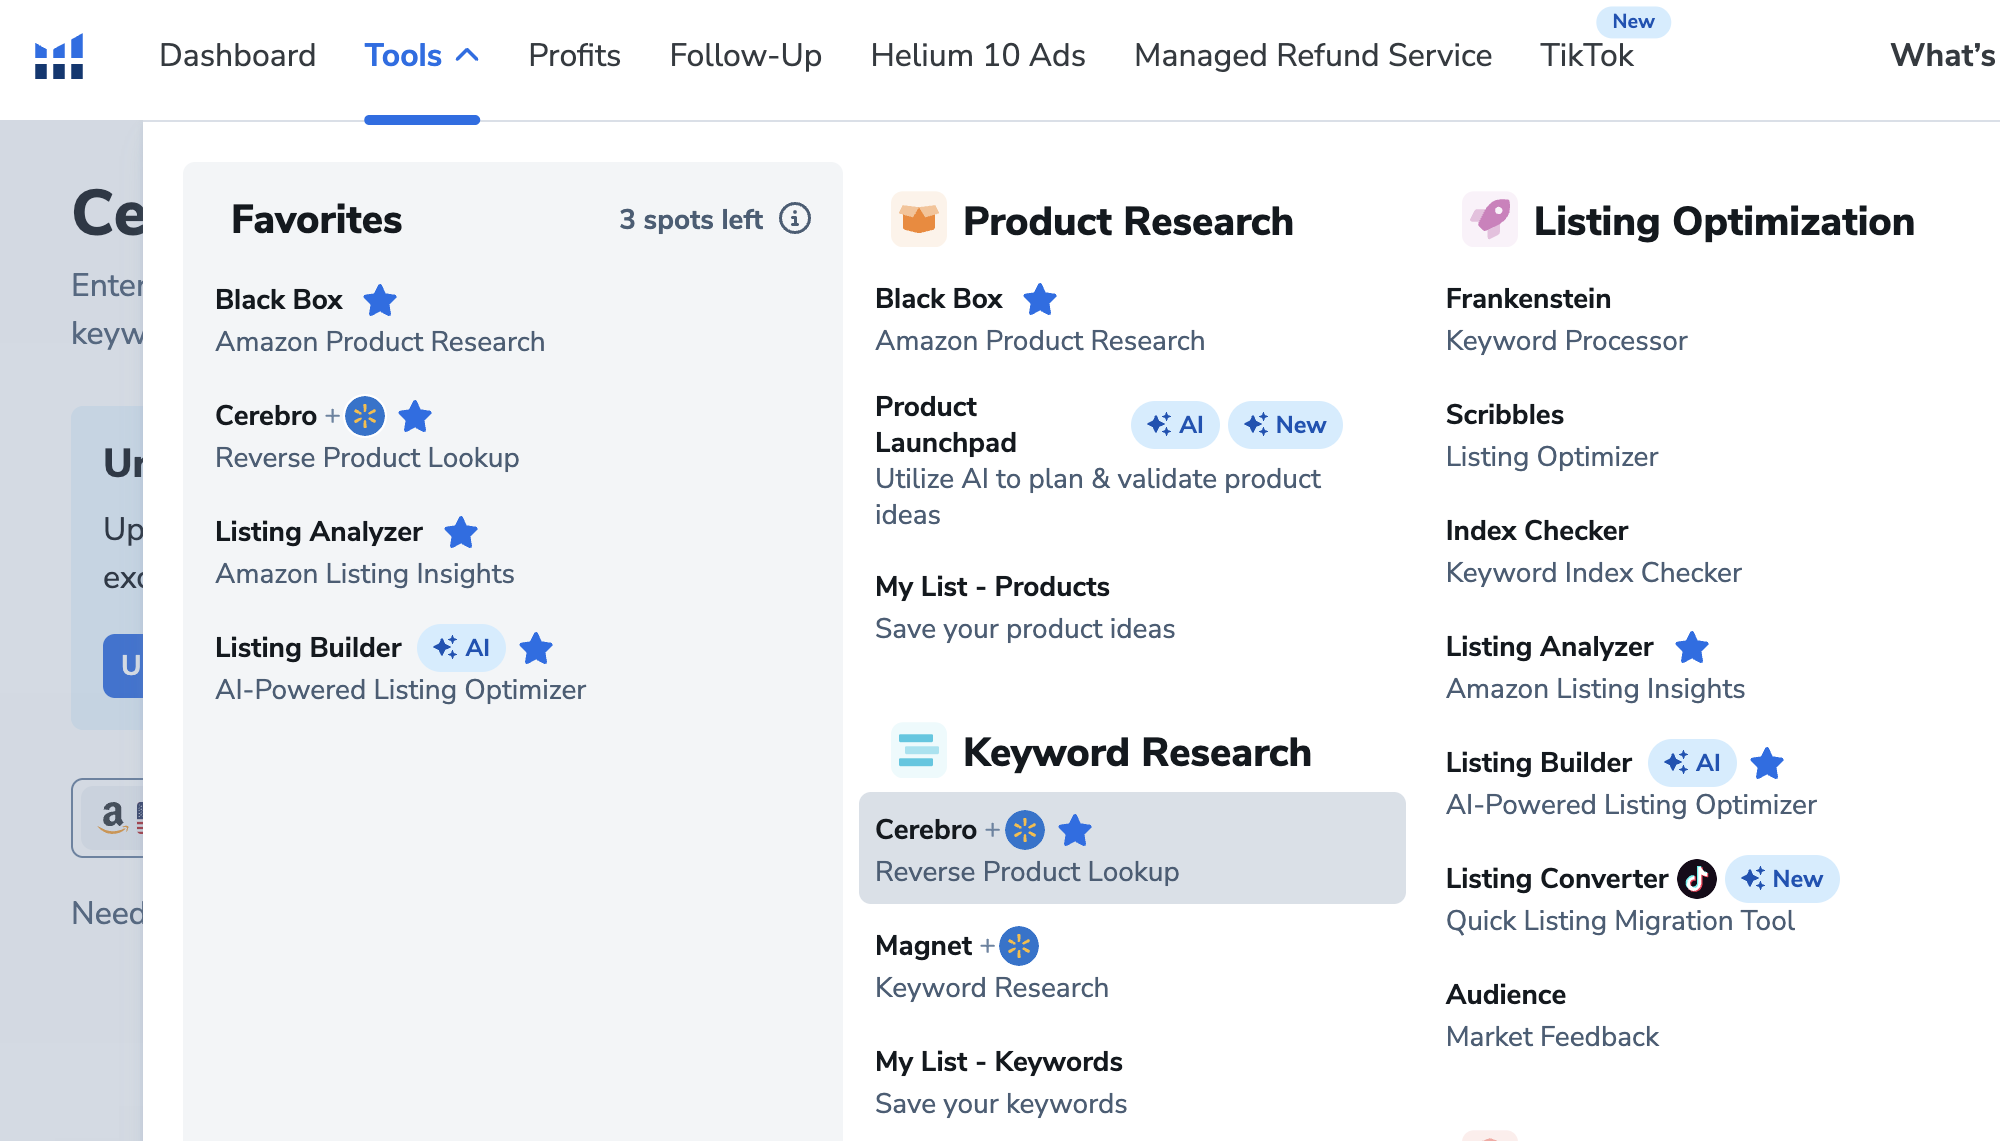Unfavorite Black Box star in Favorites panel
Screen dimensions: 2000x1141
[x=380, y=300]
